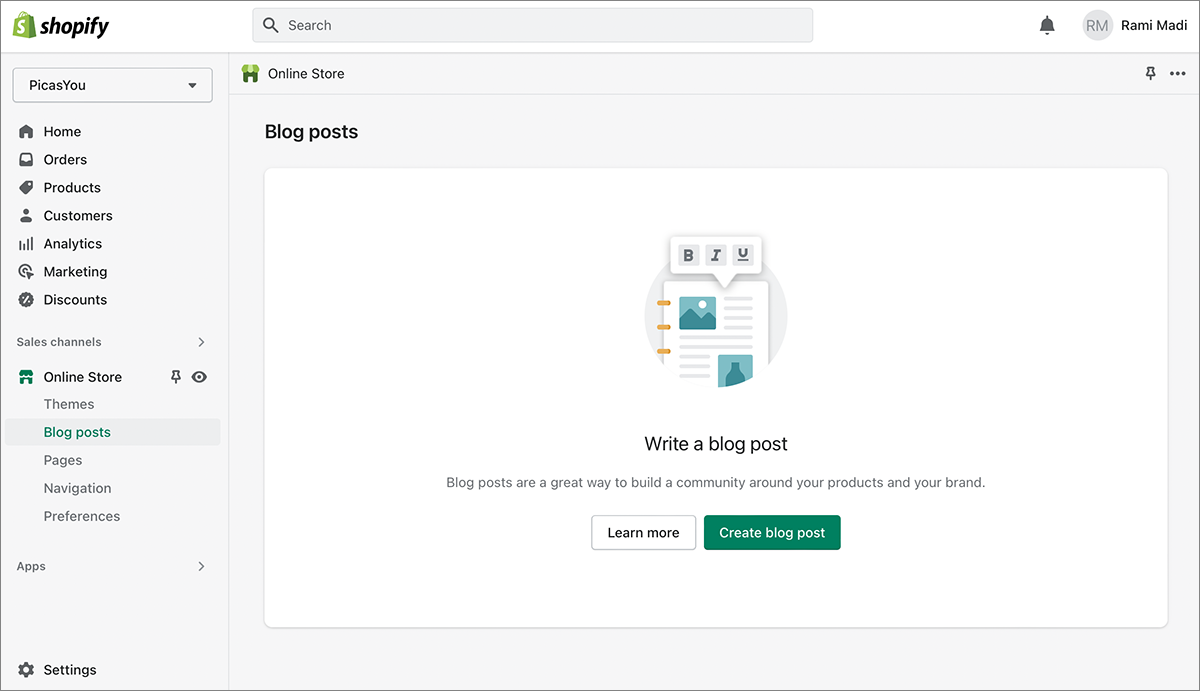Open the Navigation menu item
The image size is (1200, 691).
(x=77, y=487)
